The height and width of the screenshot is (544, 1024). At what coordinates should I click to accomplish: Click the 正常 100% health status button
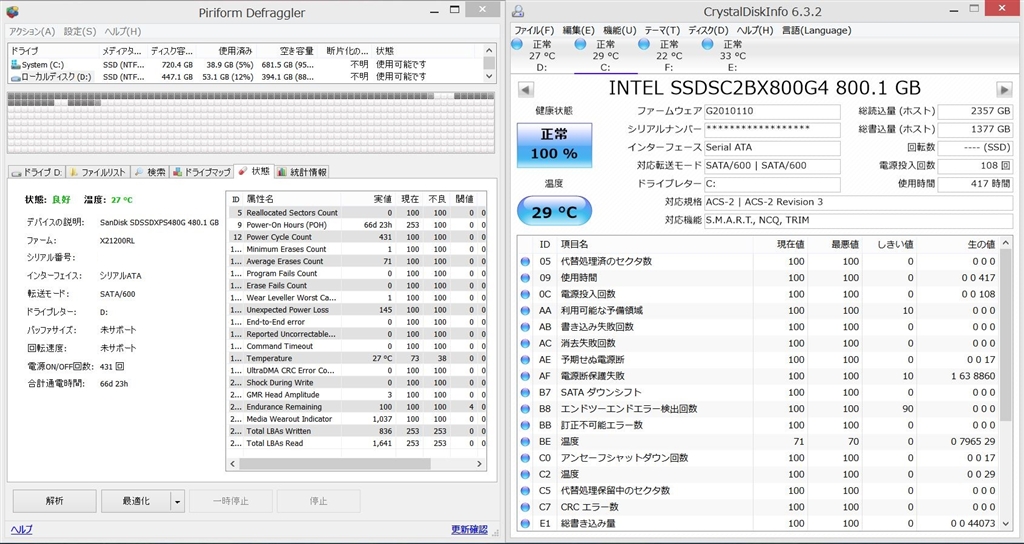pos(553,146)
